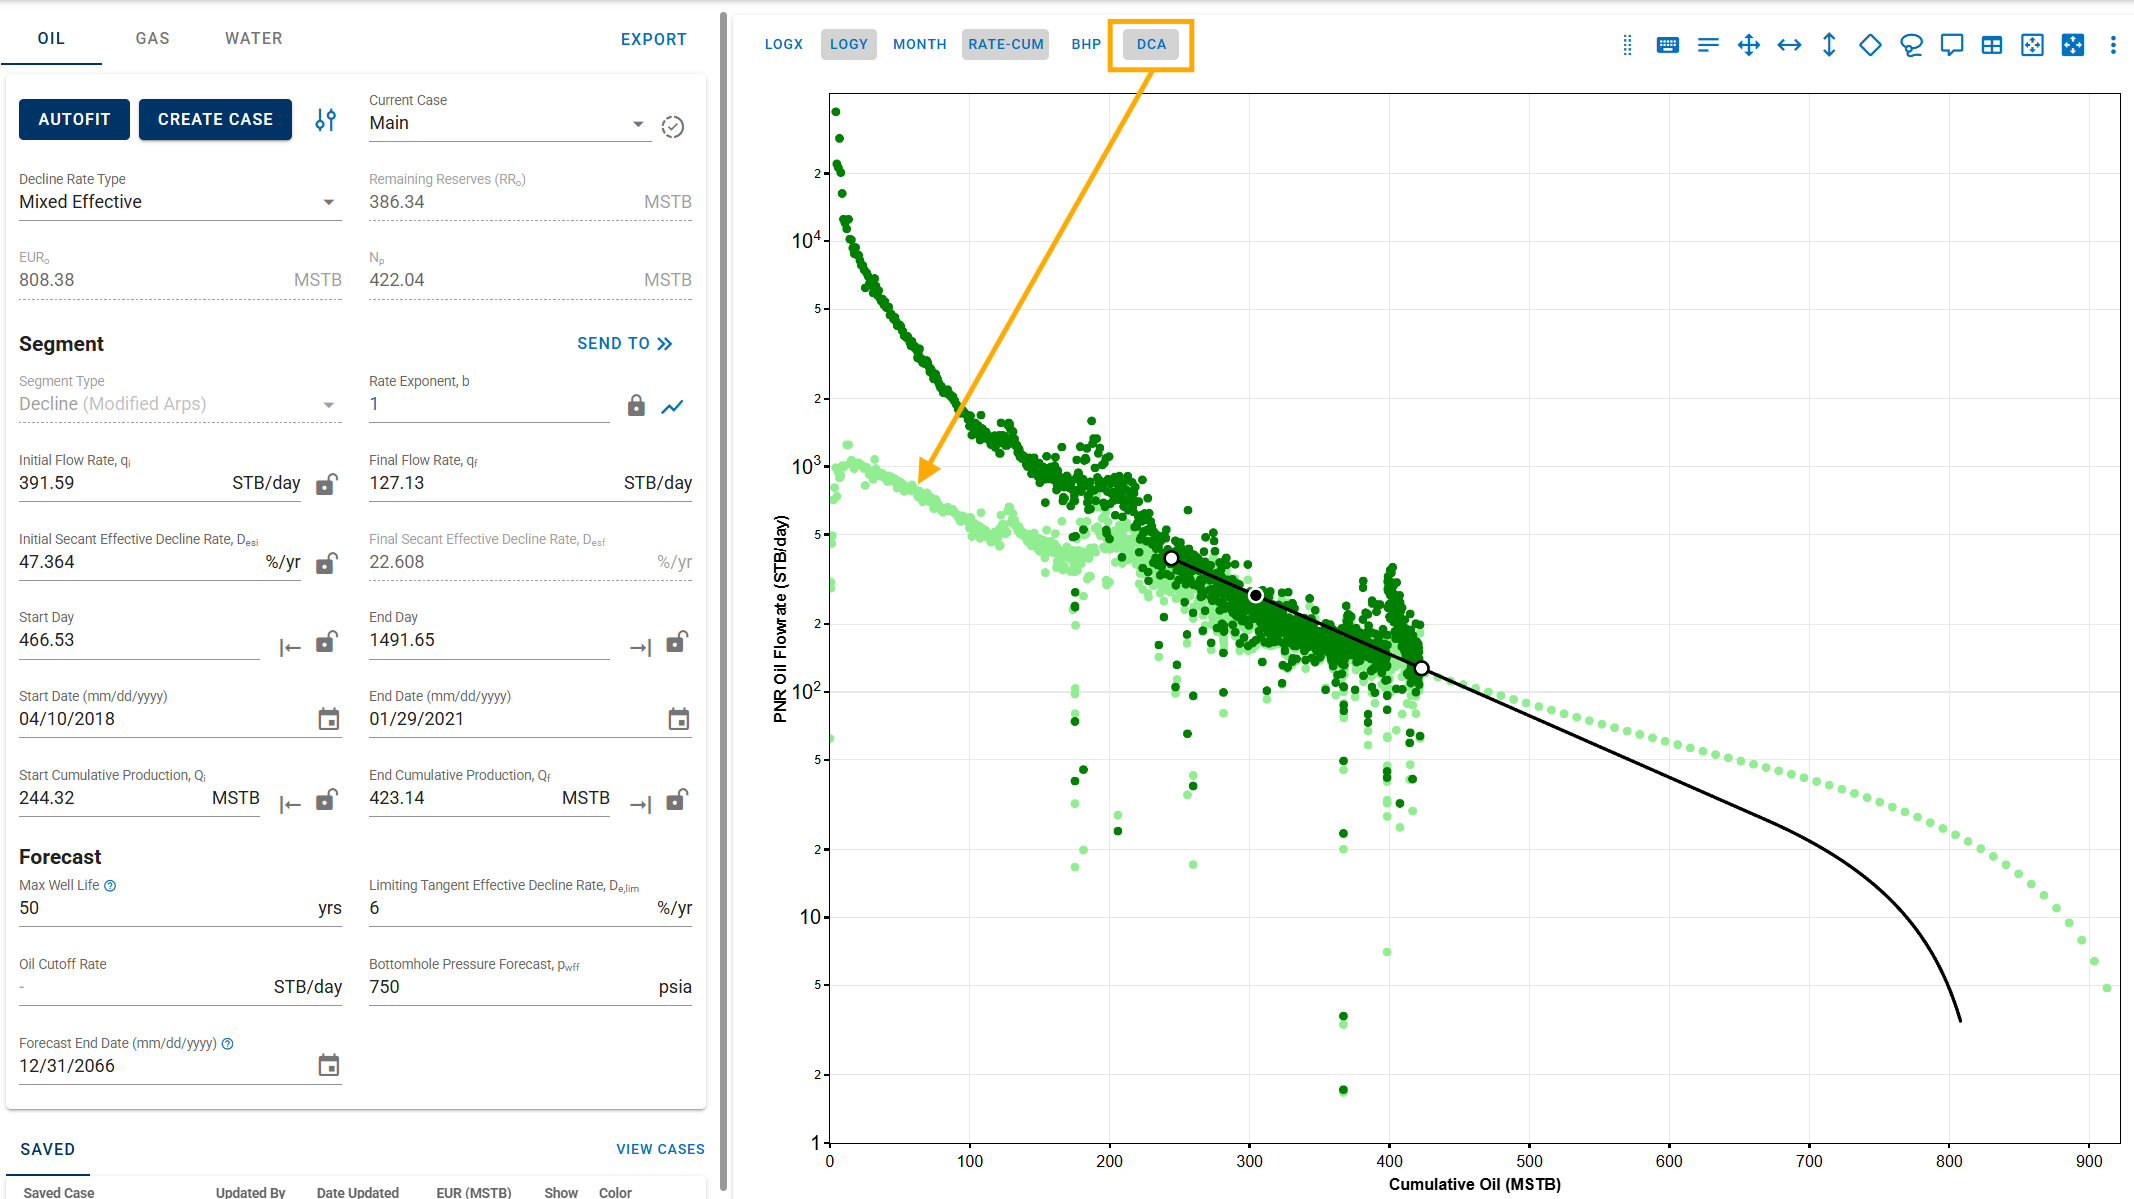This screenshot has width=2134, height=1199.
Task: Click the diamond marker tool icon
Action: (x=1870, y=45)
